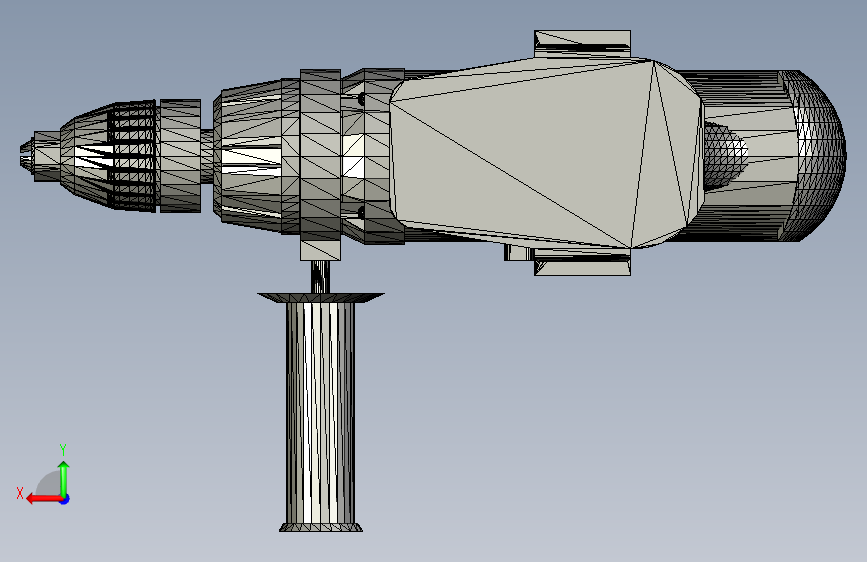This screenshot has height=562, width=867.
Task: Select the knurled chuck sleeve near the drill tip
Action: coord(132,157)
